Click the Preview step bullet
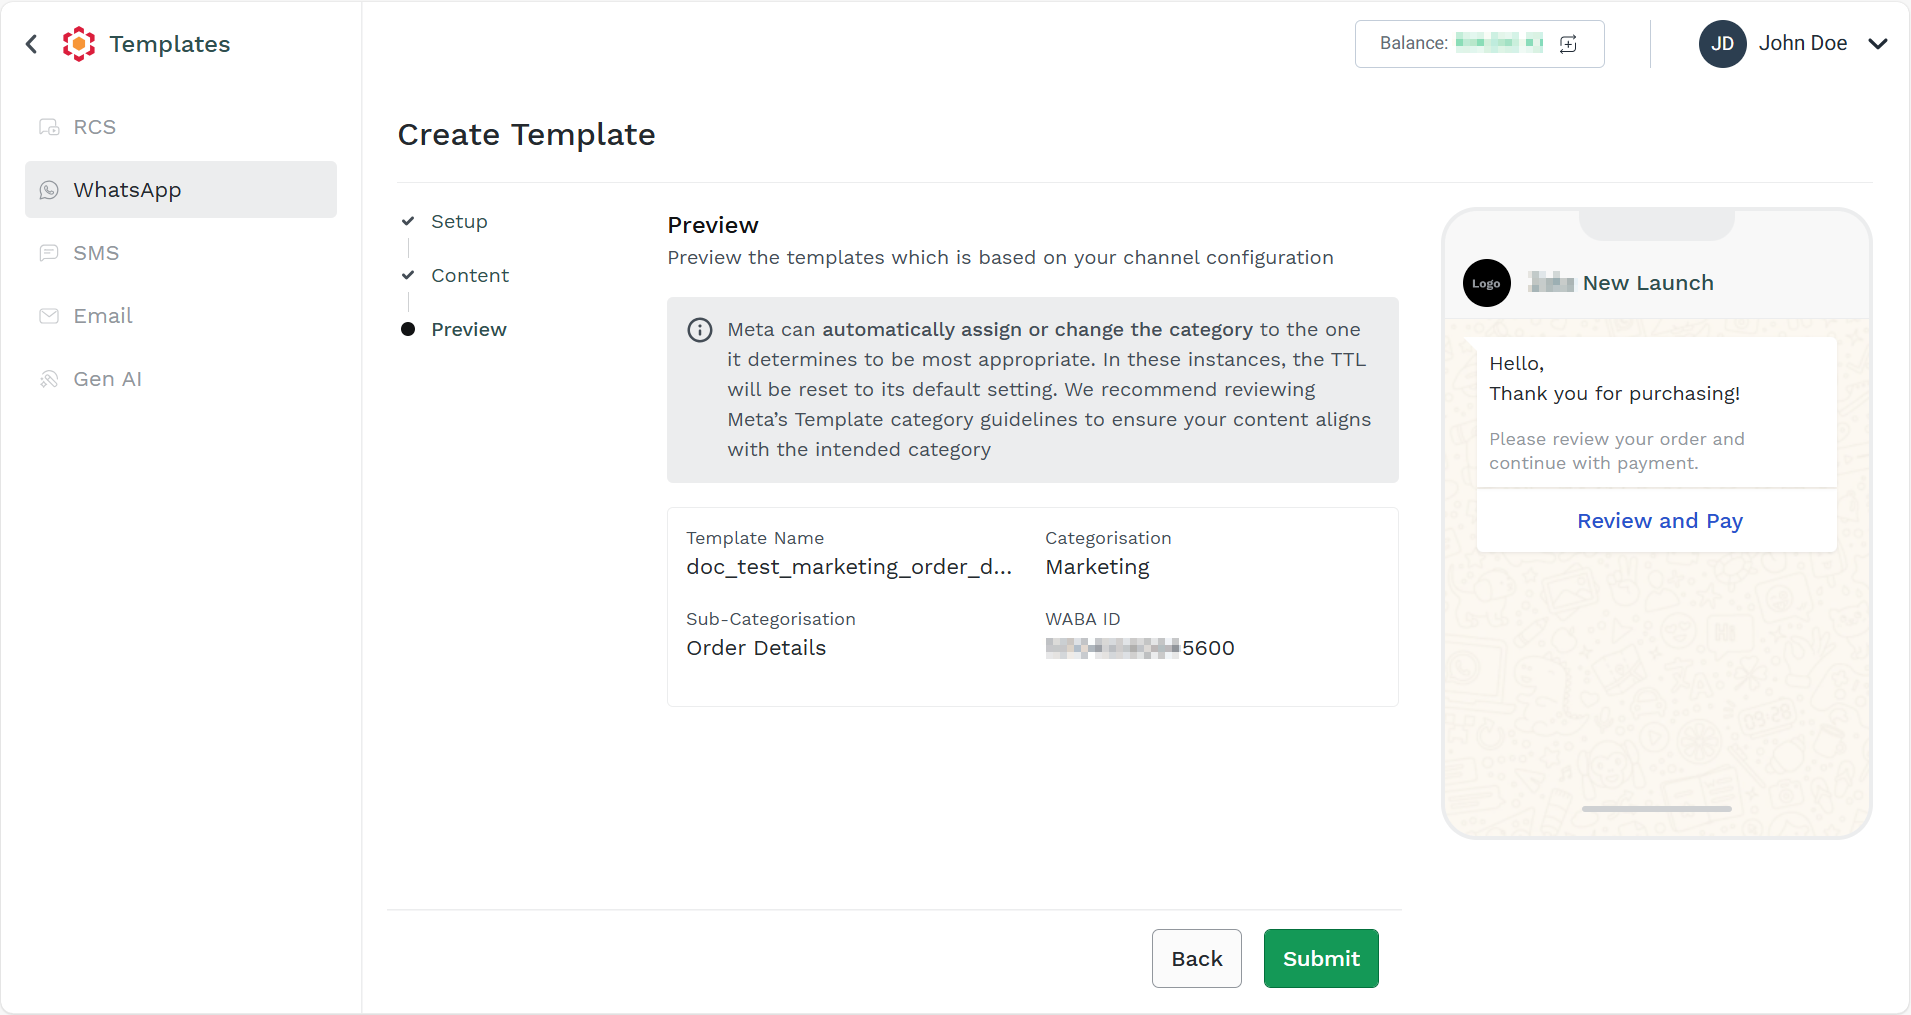Image resolution: width=1911 pixels, height=1015 pixels. (408, 329)
